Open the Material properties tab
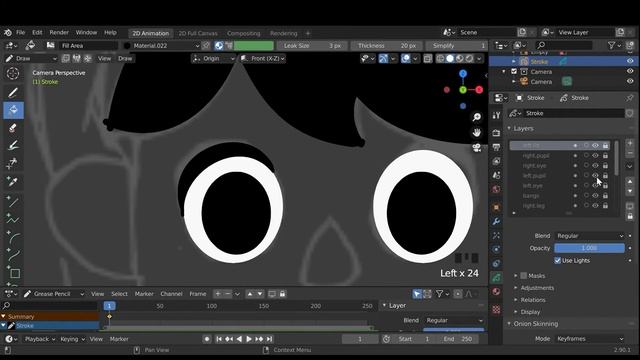The width and height of the screenshot is (640, 360). coord(496,291)
